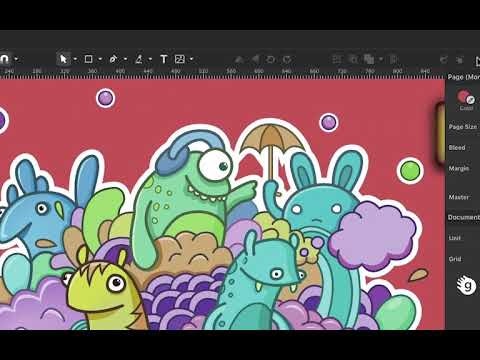Click the Bleed label in page panel

click(x=457, y=147)
